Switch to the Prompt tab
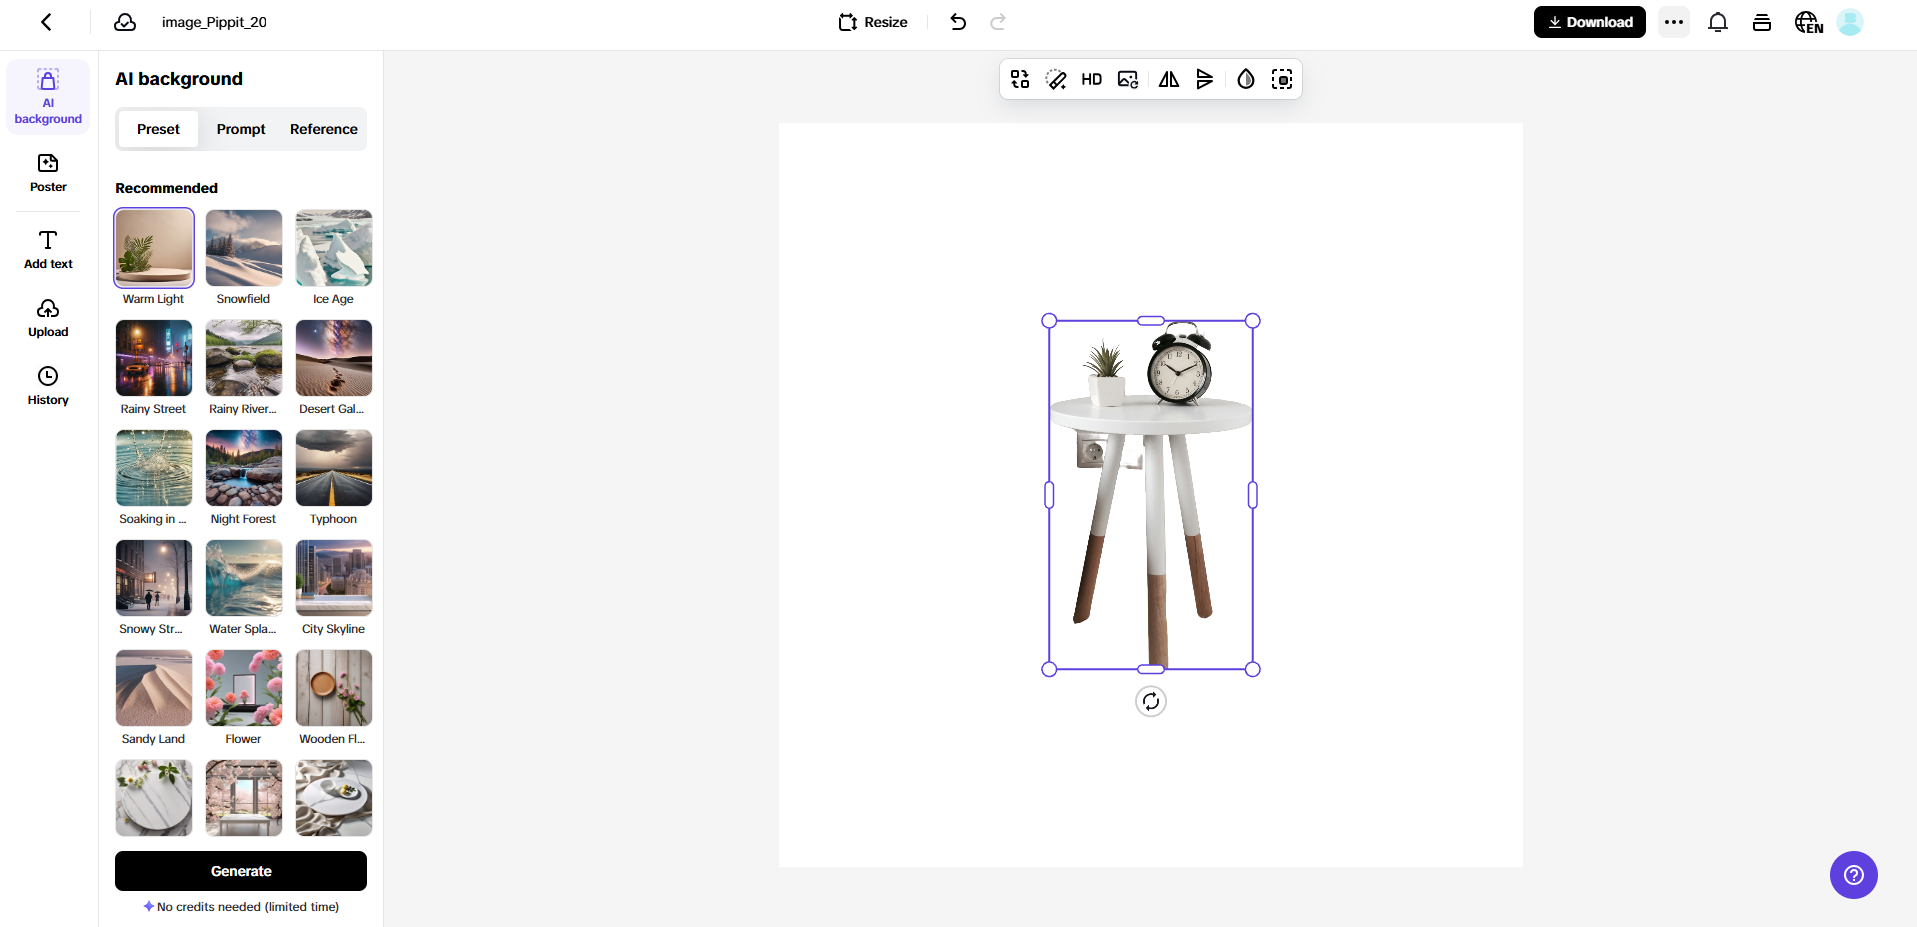Screen dimensions: 1917x927 pos(240,129)
